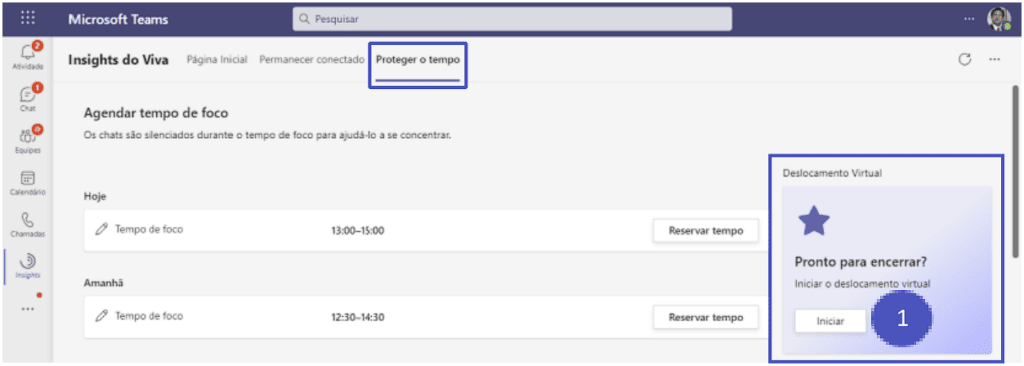Click the Insights do Viva heading
The width and height of the screenshot is (1024, 366).
118,59
